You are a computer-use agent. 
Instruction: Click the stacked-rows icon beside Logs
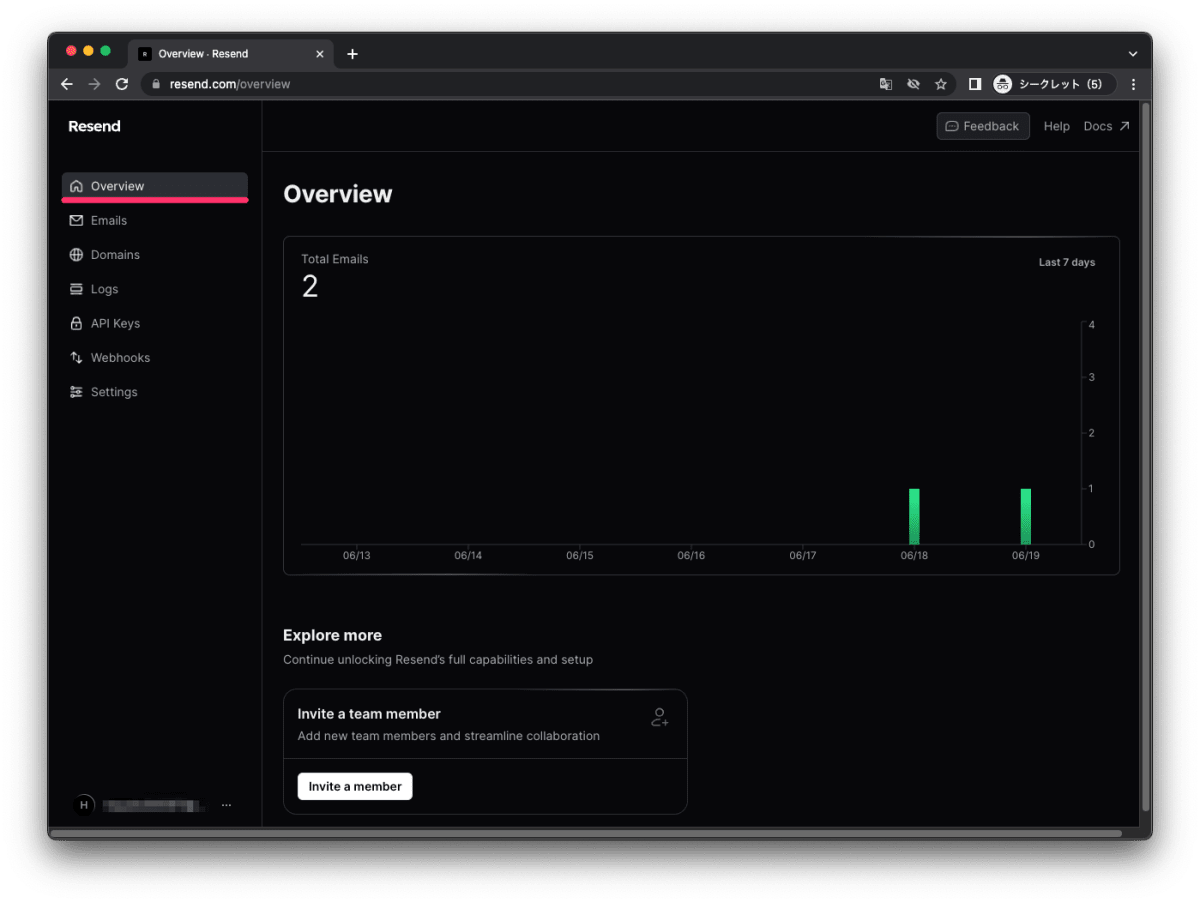(x=76, y=289)
